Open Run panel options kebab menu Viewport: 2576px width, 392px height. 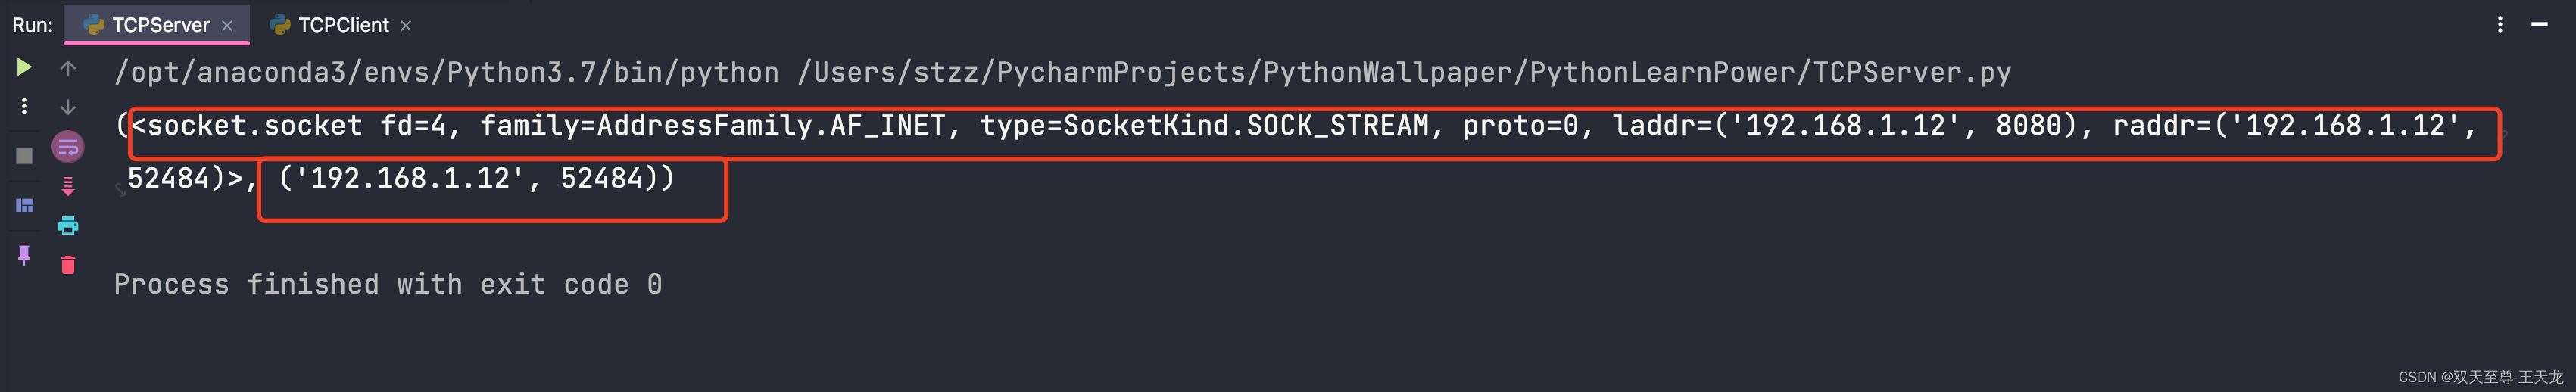coord(2500,24)
